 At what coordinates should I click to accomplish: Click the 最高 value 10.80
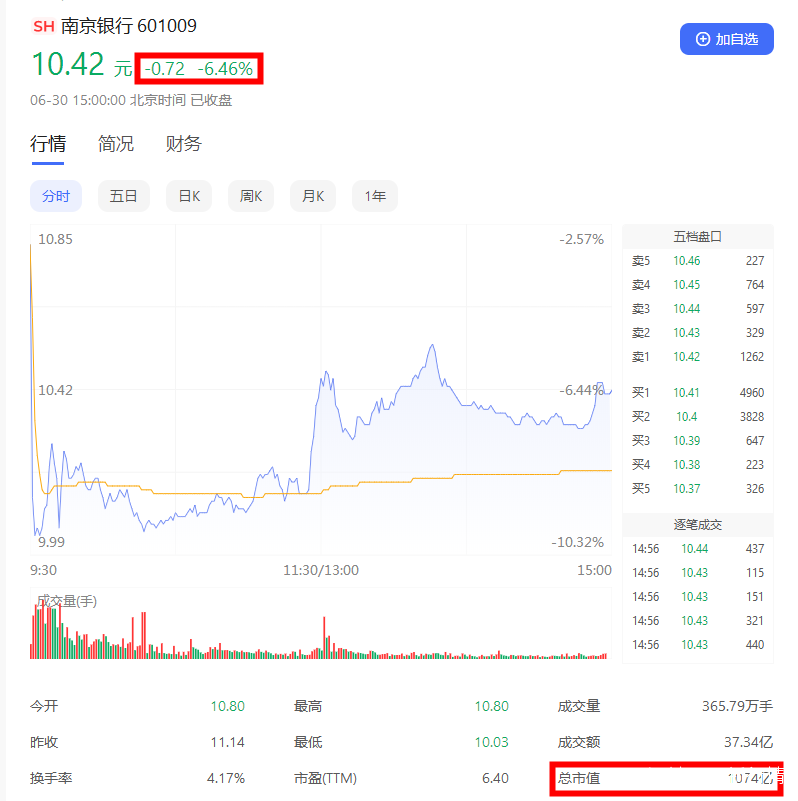[x=491, y=706]
